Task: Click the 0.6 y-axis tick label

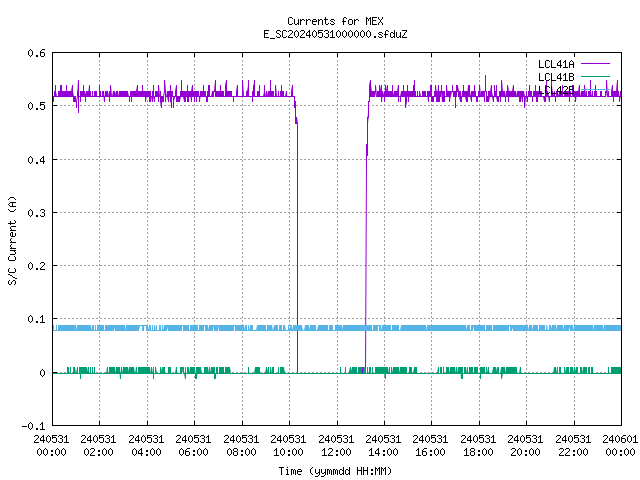Action: click(x=37, y=53)
